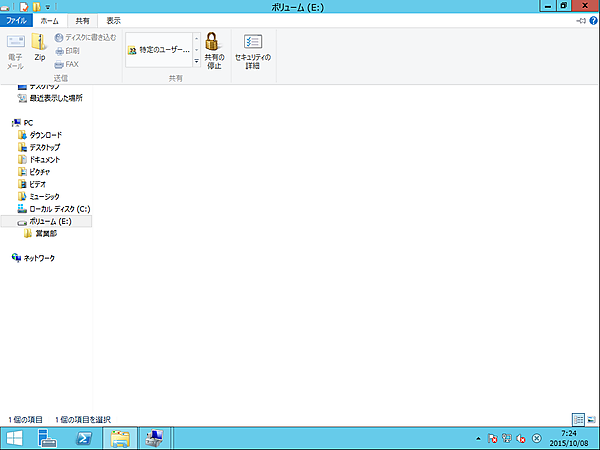600x450 pixels.
Task: Click the 共有の停止 padlock icon
Action: coord(212,41)
